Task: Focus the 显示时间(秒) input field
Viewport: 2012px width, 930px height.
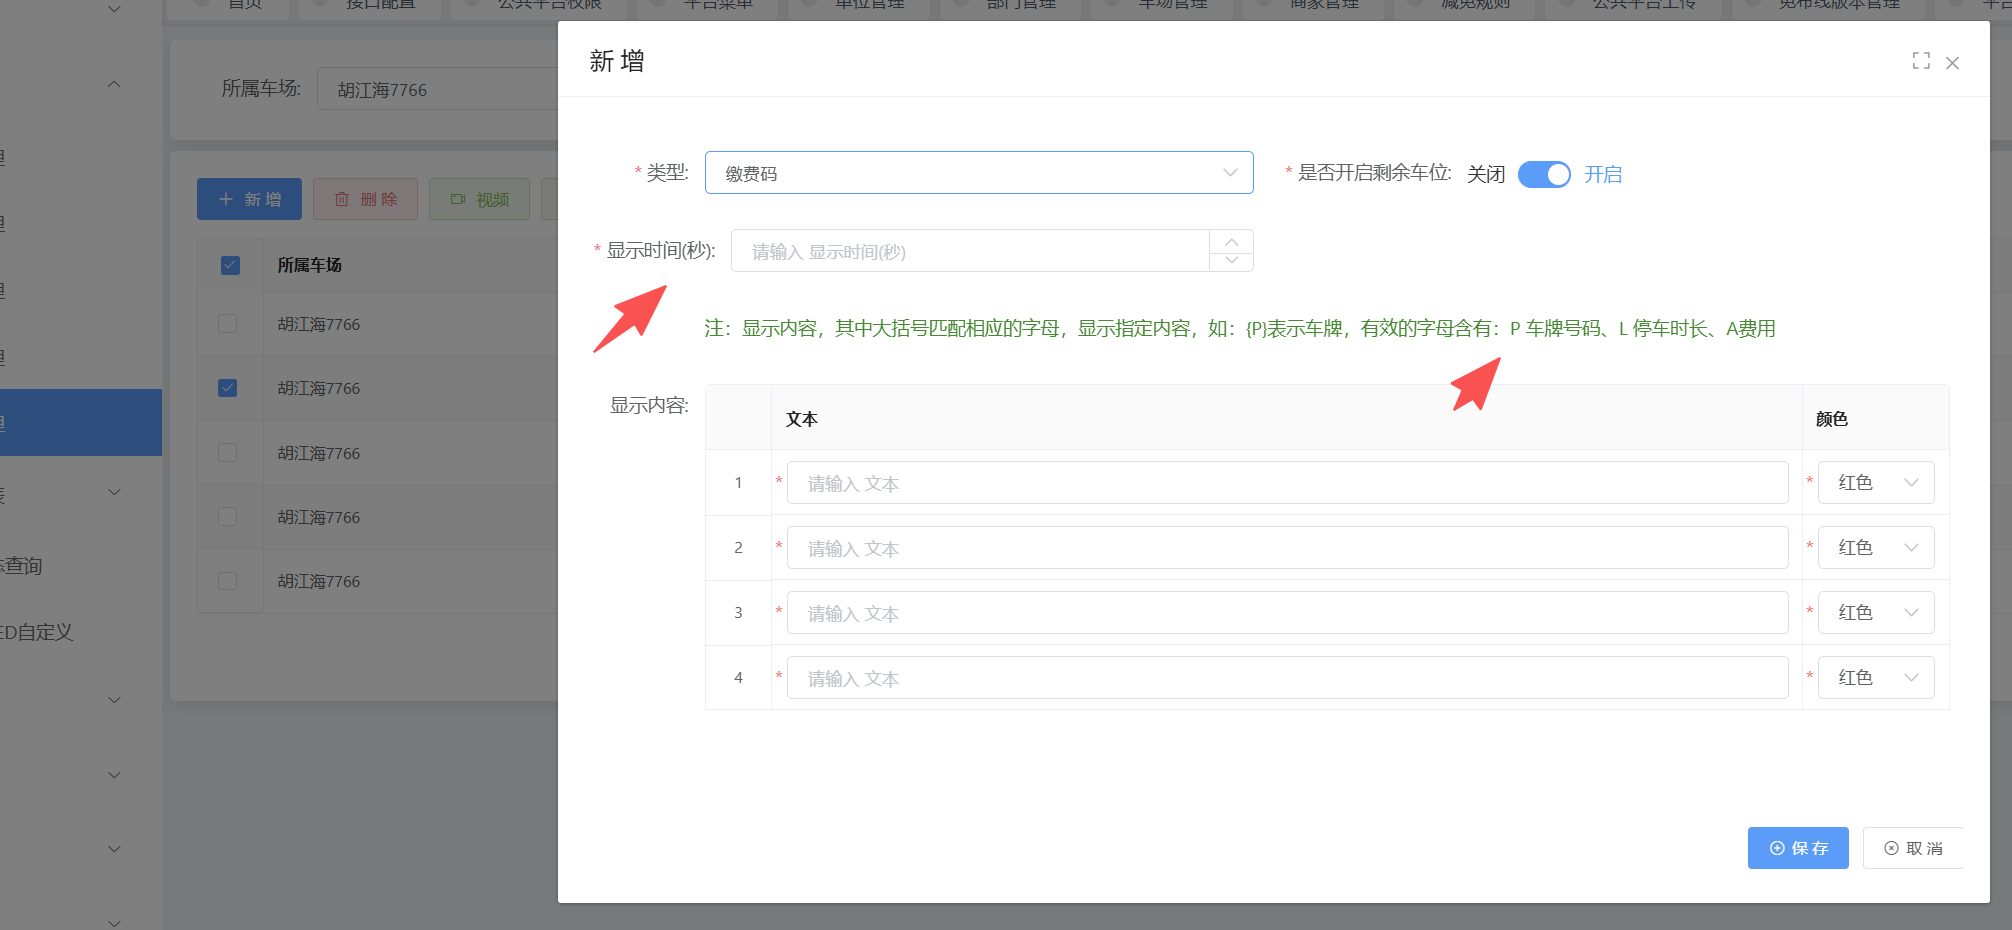Action: [970, 251]
